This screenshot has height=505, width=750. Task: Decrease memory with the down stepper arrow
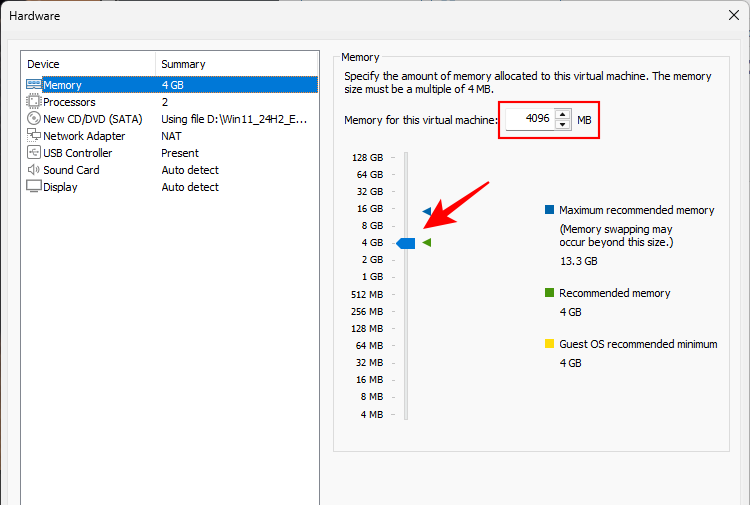[x=562, y=125]
